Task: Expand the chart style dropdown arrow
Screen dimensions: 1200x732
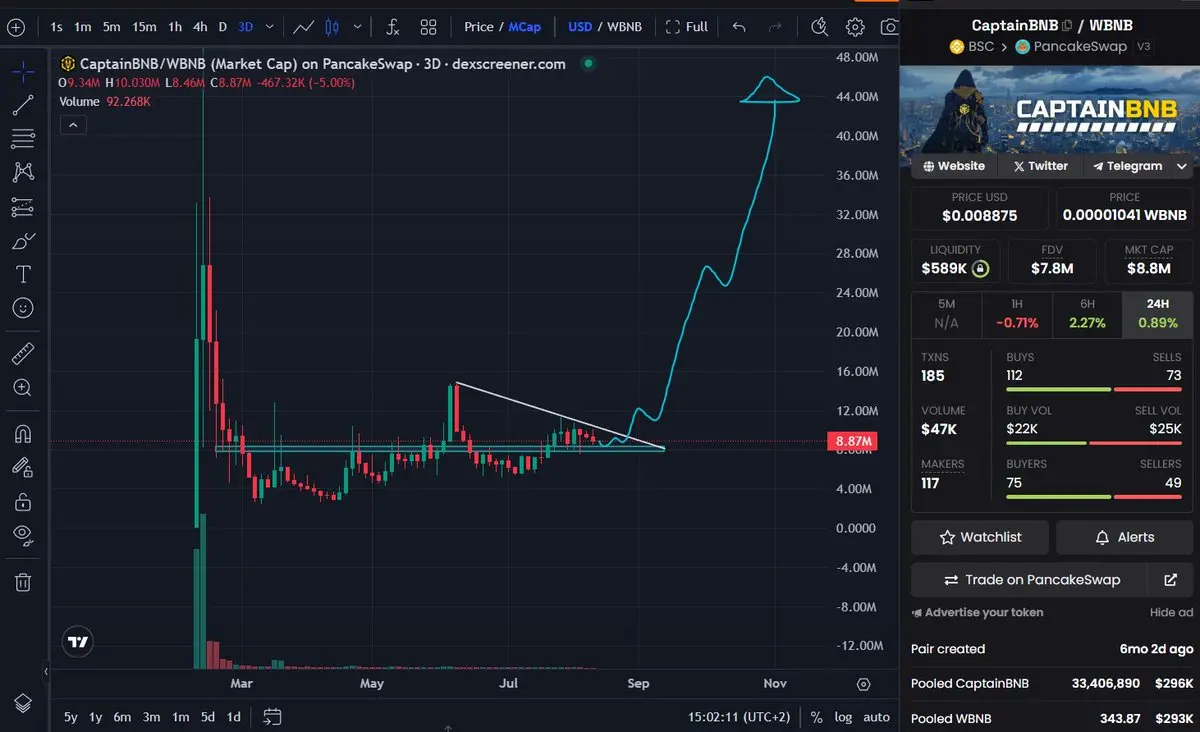Action: pyautogui.click(x=357, y=27)
